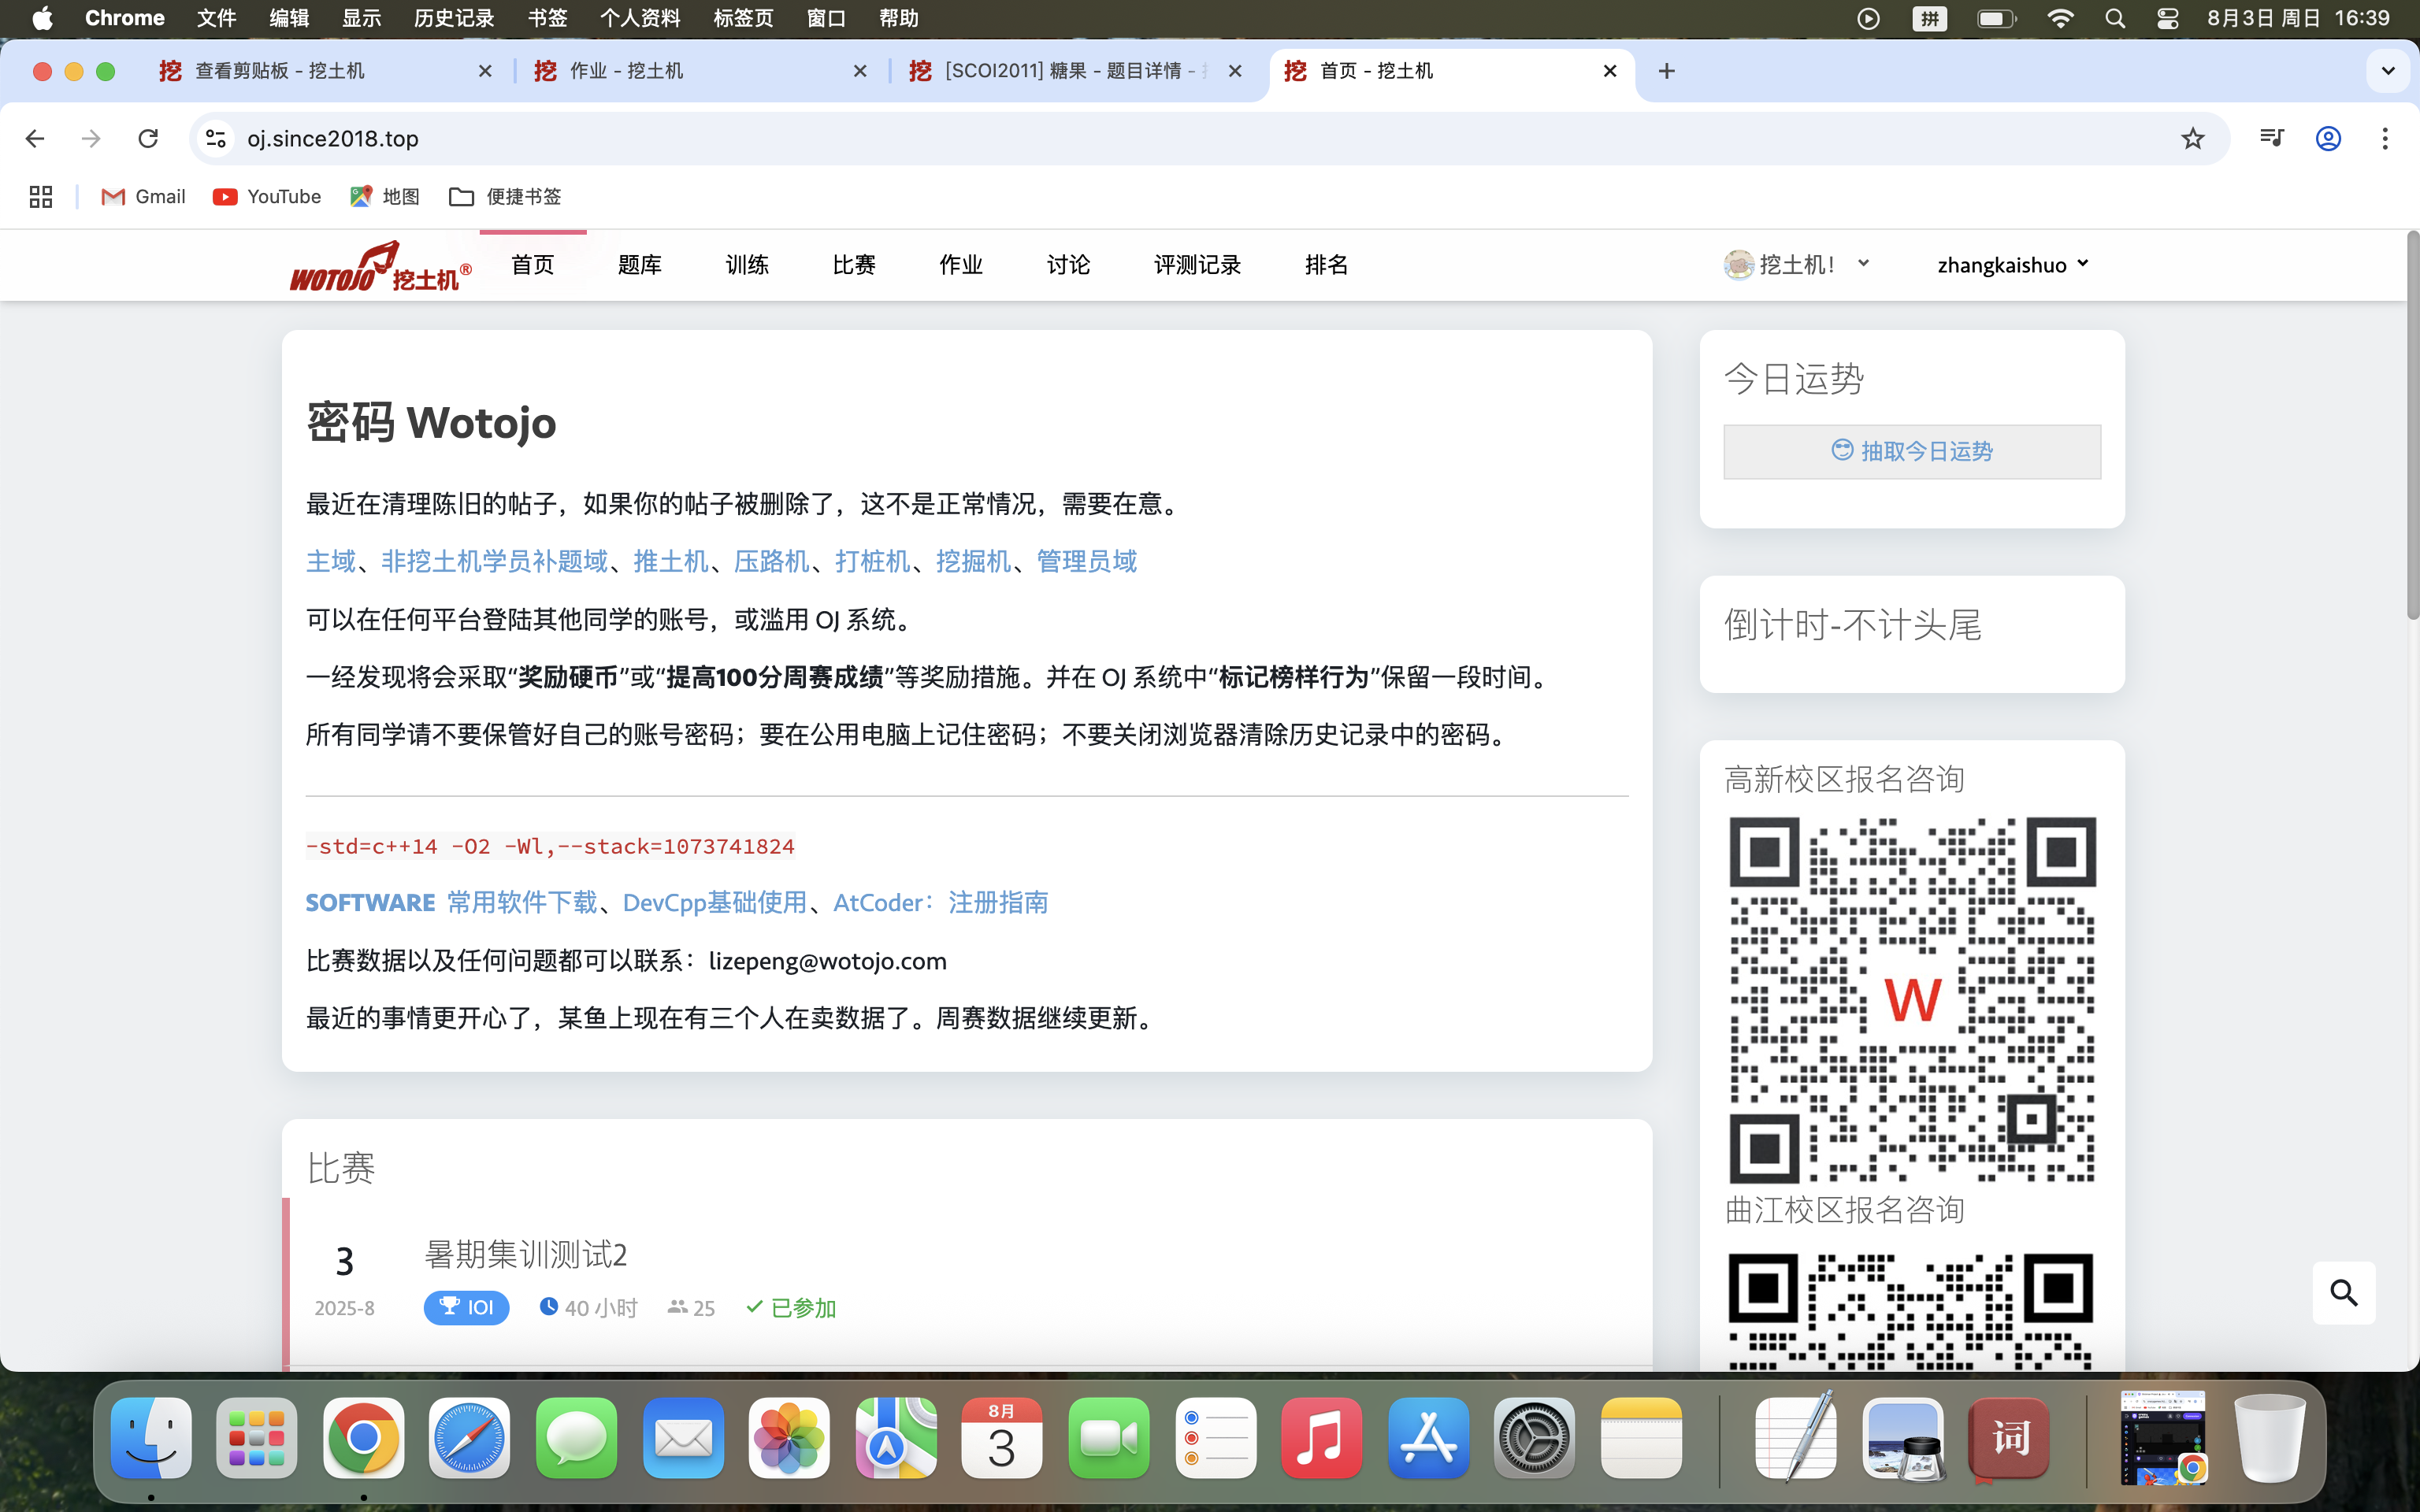Open the Chrome profile icon
This screenshot has height=1512, width=2420.
2328,138
